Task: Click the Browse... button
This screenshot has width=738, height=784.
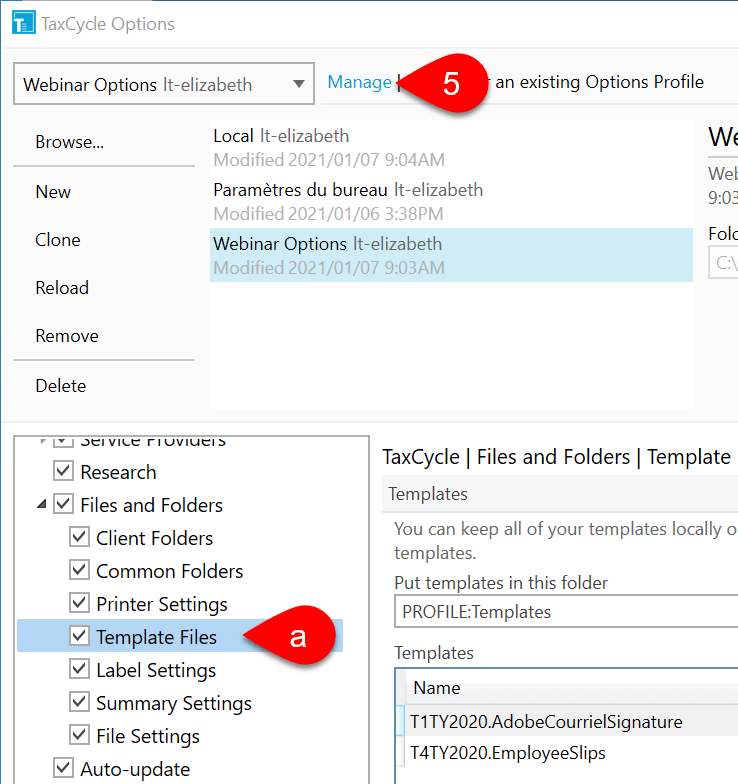Action: [x=70, y=142]
